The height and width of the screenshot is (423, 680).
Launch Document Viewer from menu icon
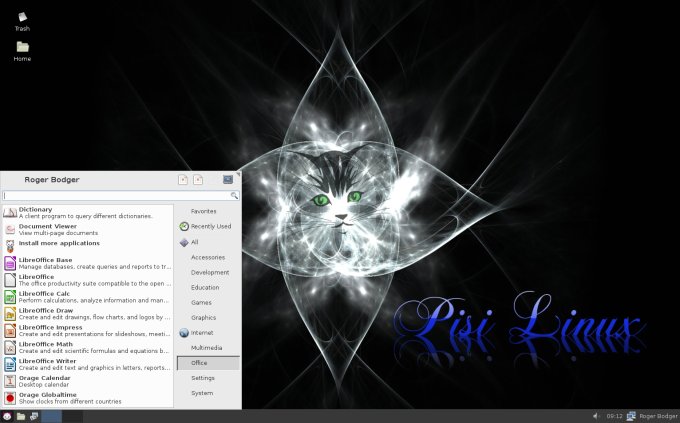tap(10, 229)
